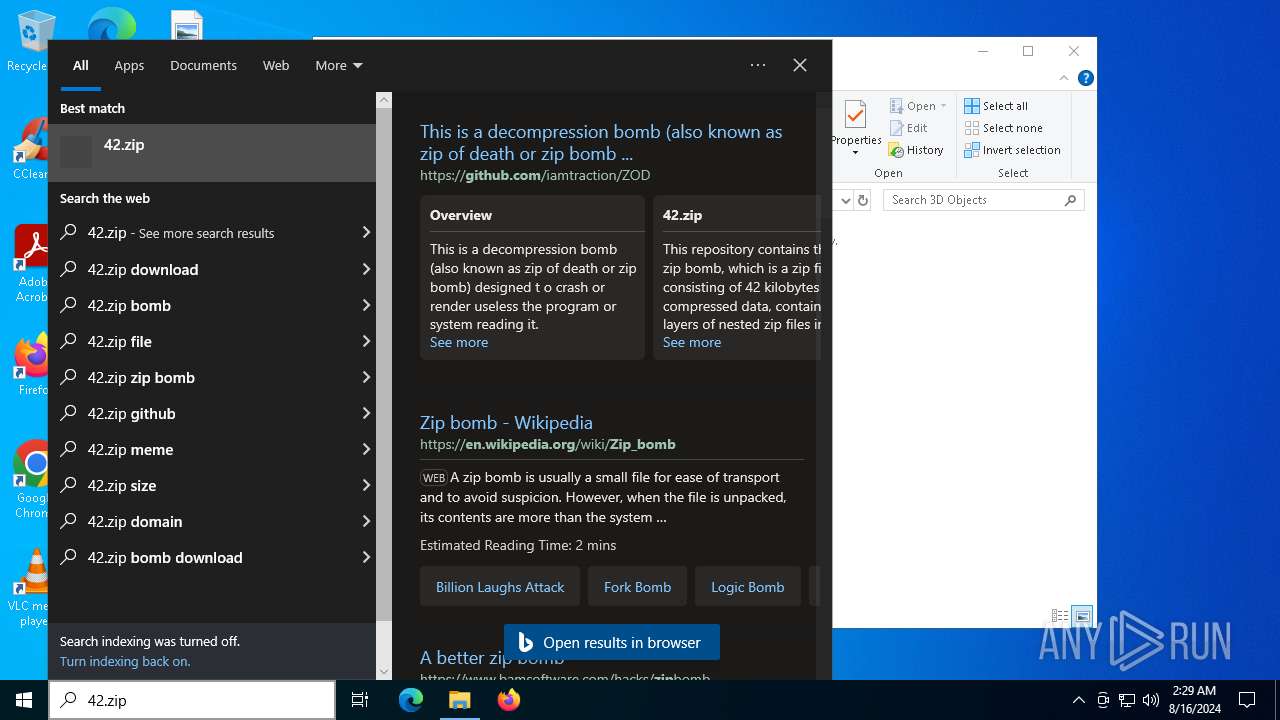The height and width of the screenshot is (720, 1280).
Task: Click the Properties button in Explorer ribbon
Action: click(x=856, y=128)
